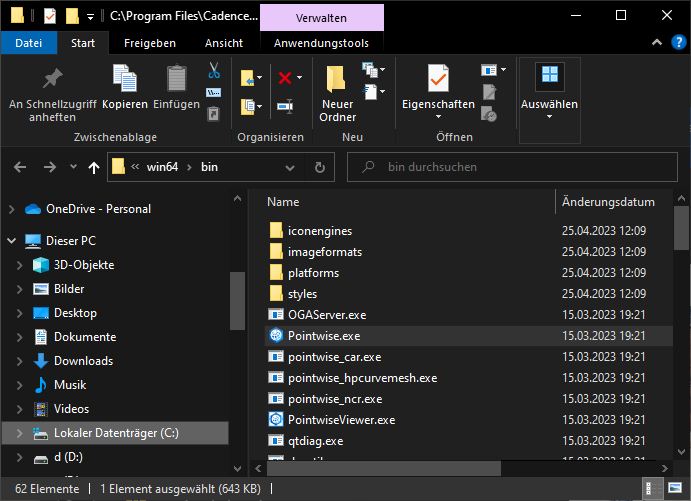Open the delete options dropdown arrow
691x501 pixels.
tap(300, 78)
